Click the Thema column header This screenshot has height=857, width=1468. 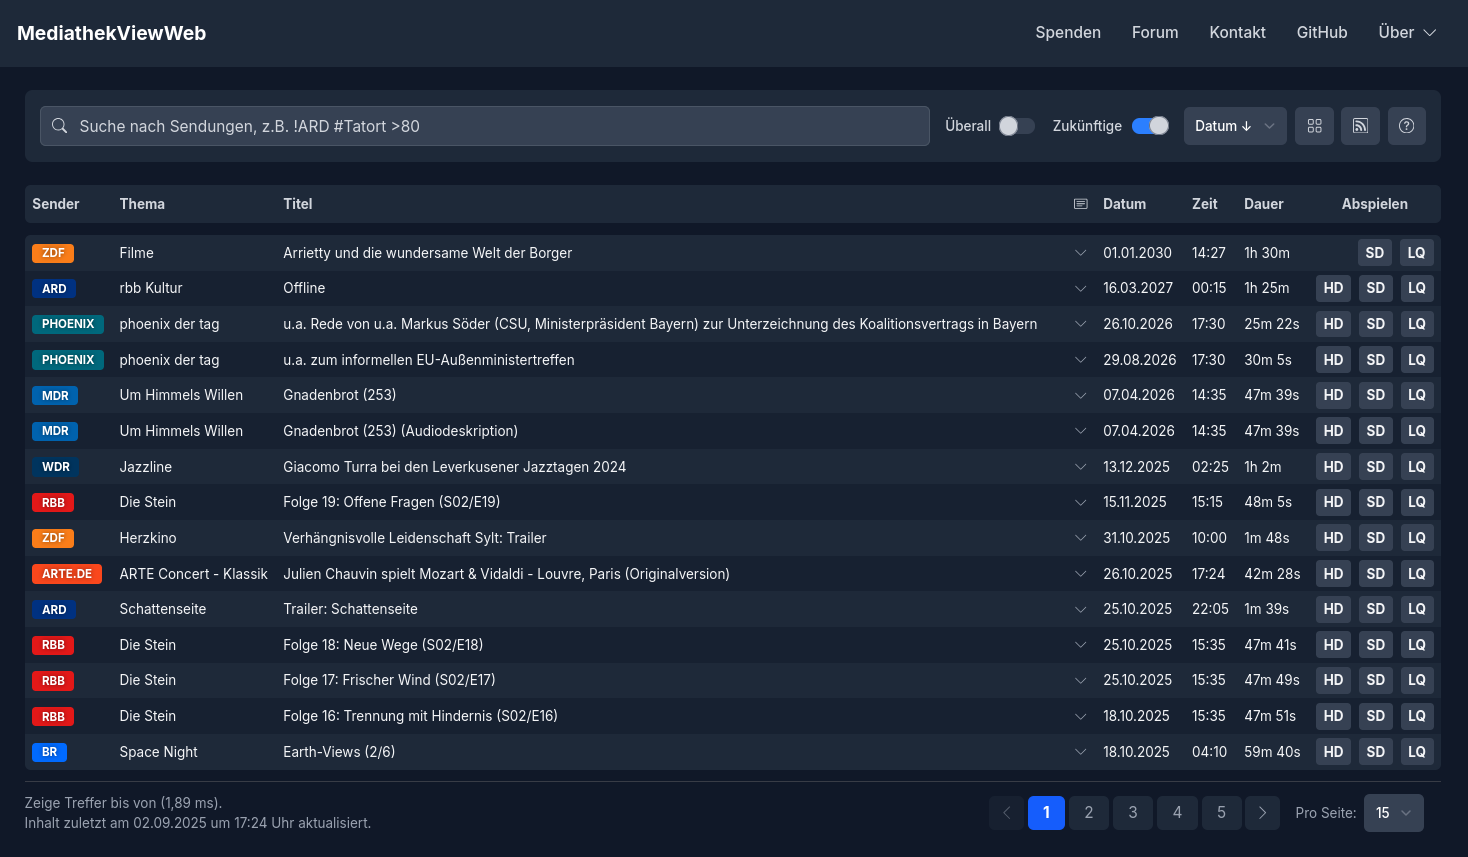click(142, 204)
